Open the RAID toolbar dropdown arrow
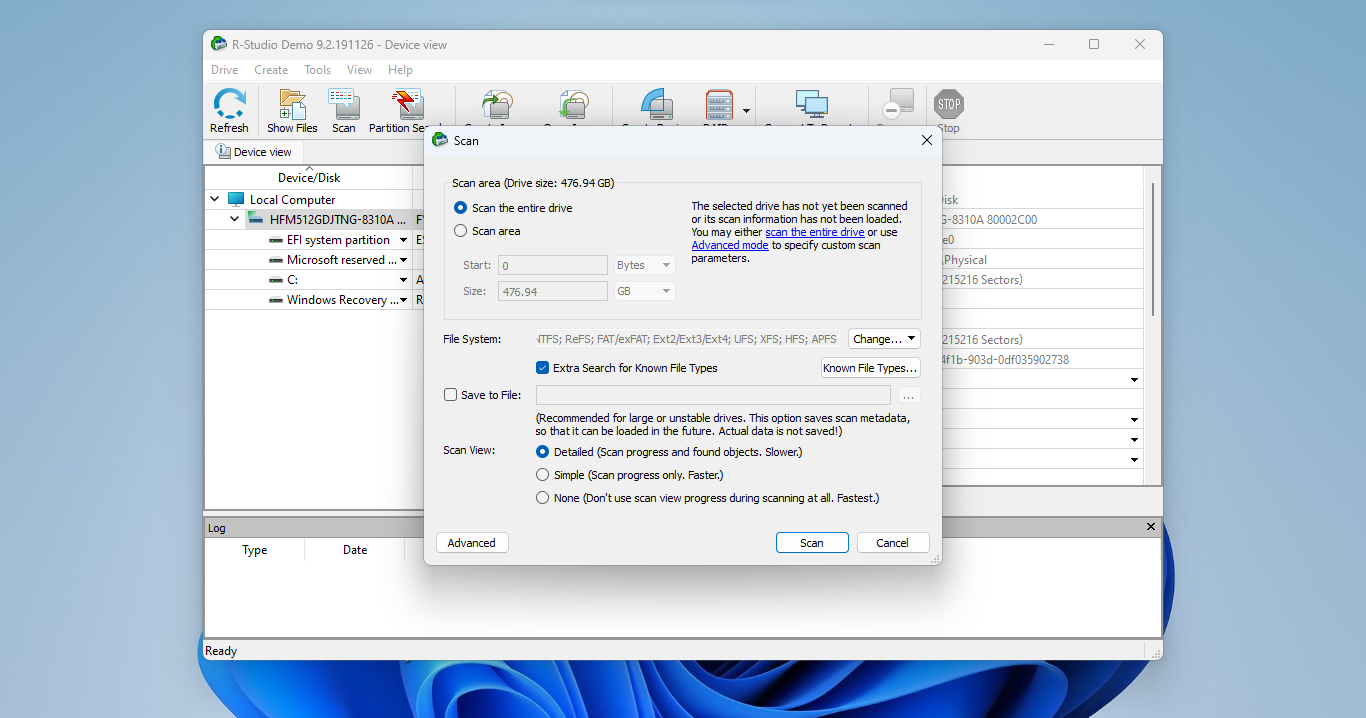This screenshot has width=1366, height=718. [746, 110]
